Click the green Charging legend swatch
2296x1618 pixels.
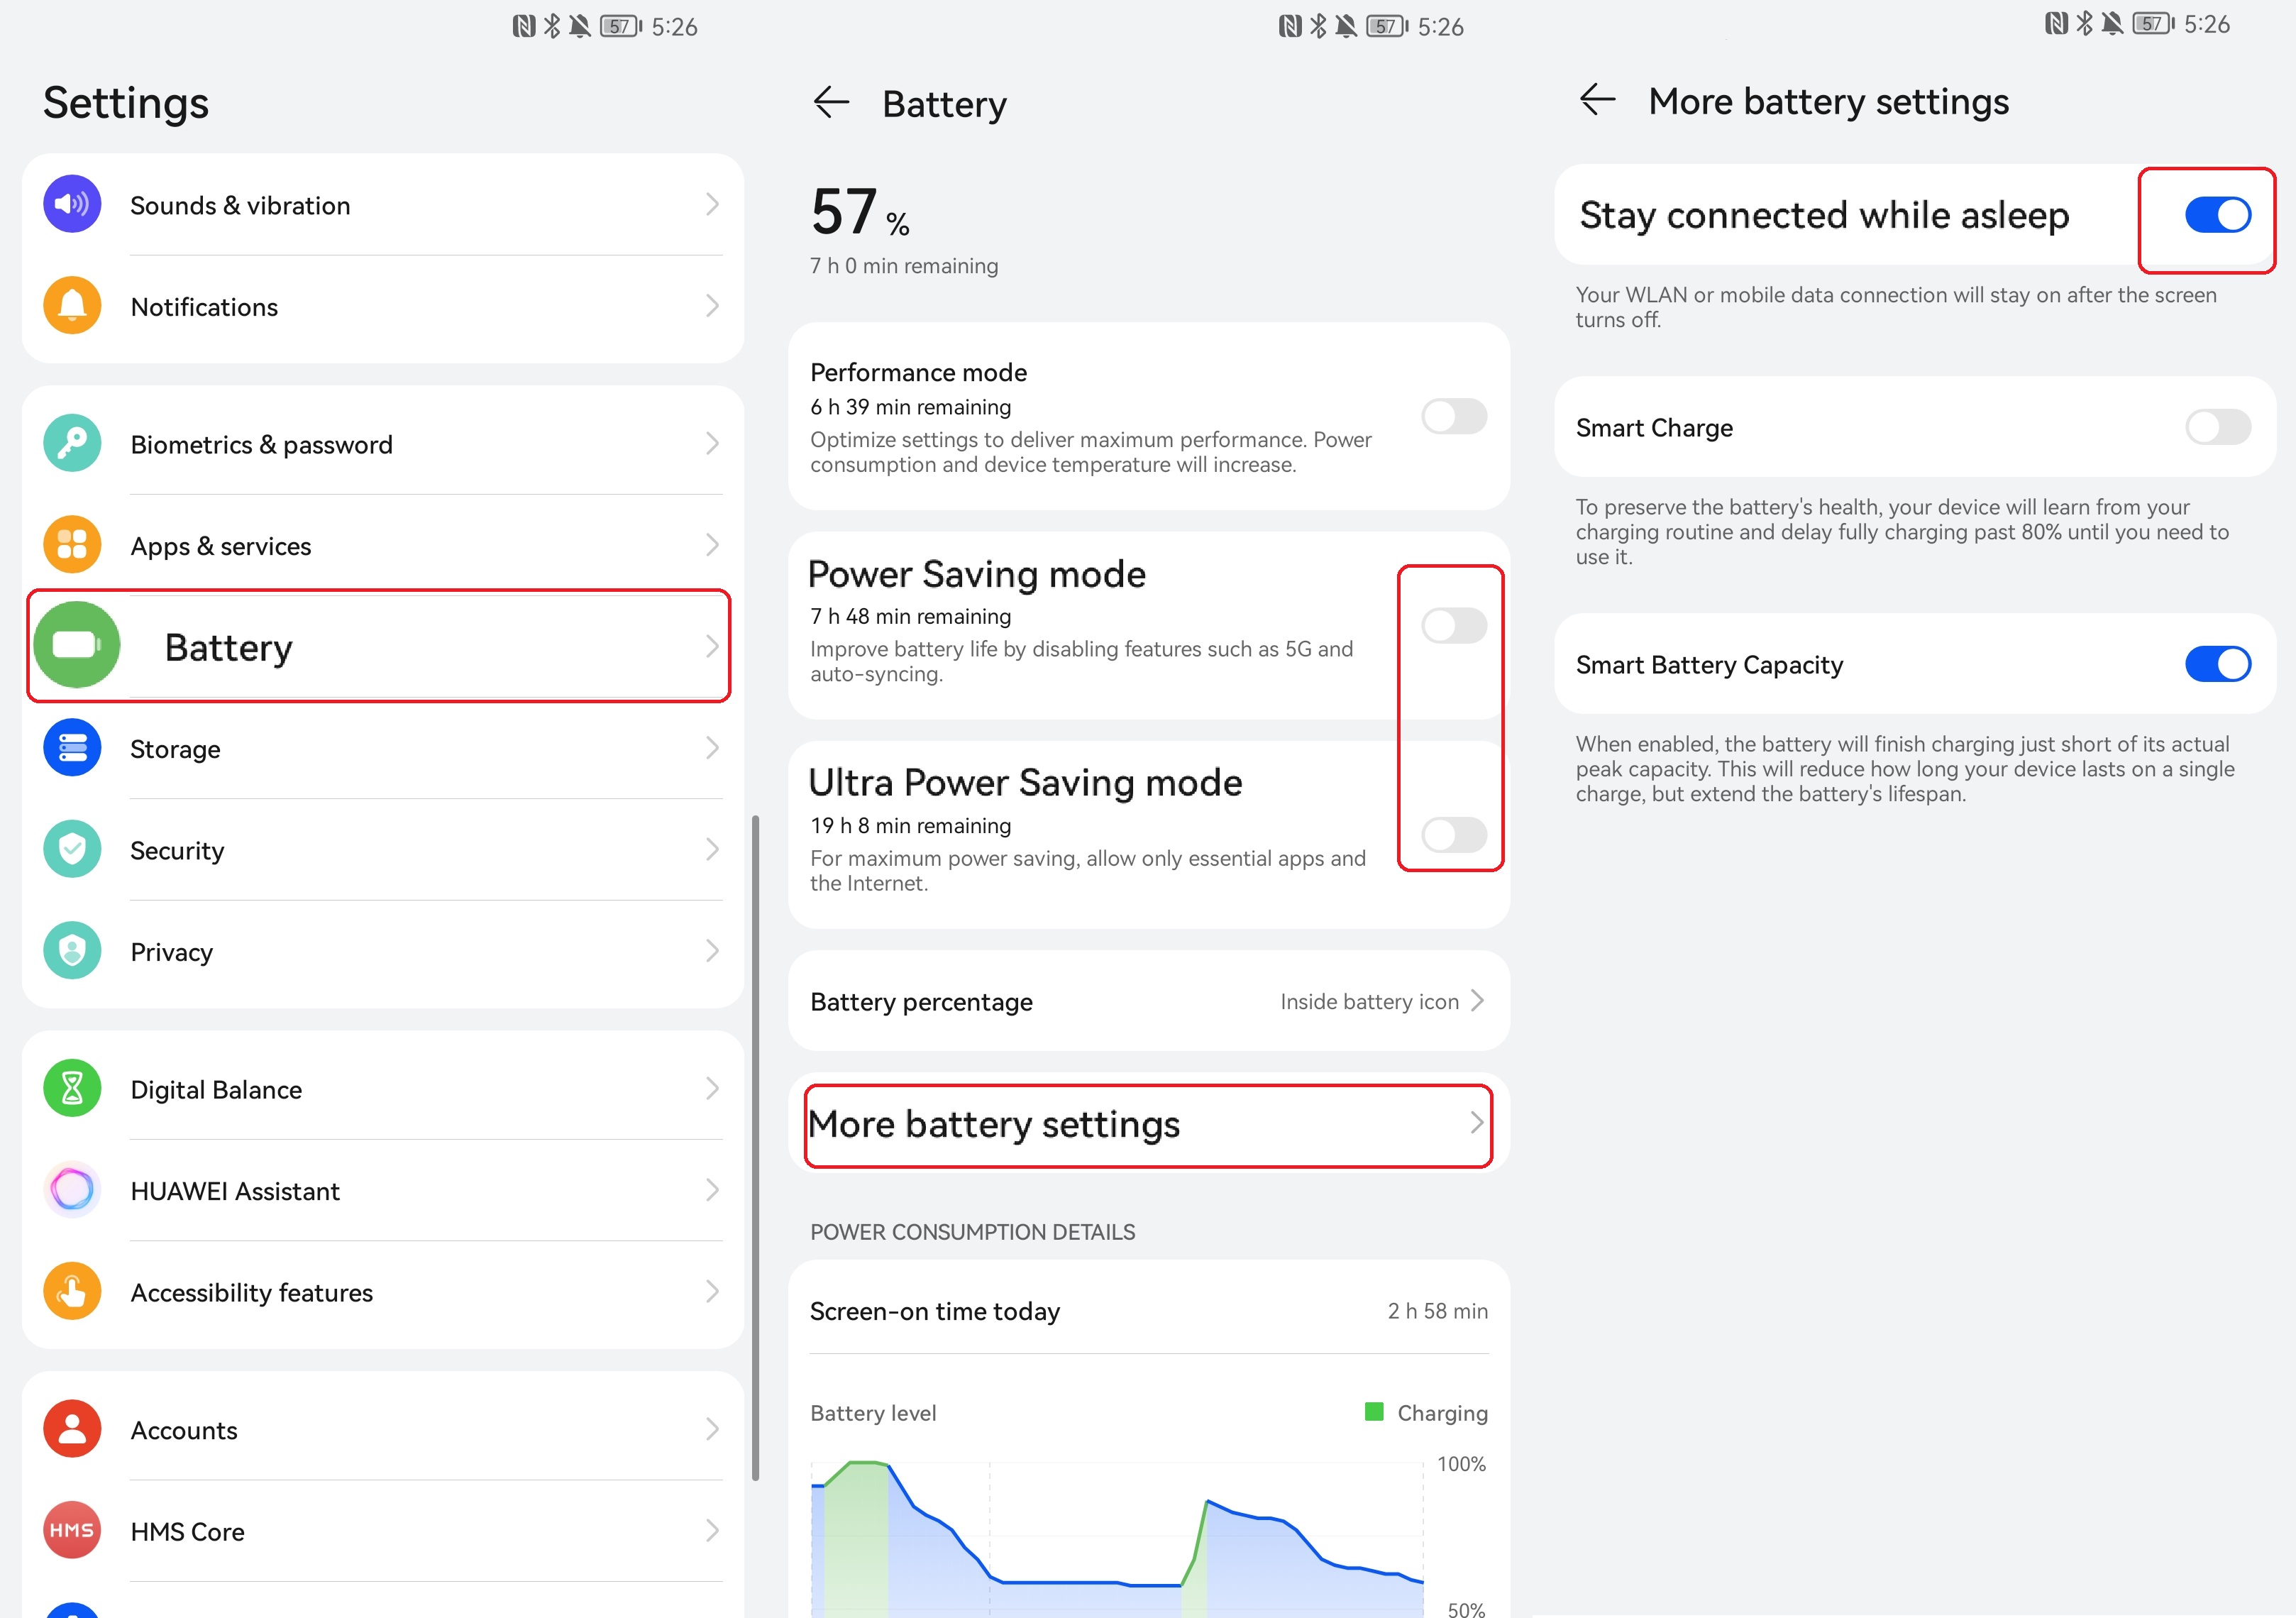[1375, 1412]
